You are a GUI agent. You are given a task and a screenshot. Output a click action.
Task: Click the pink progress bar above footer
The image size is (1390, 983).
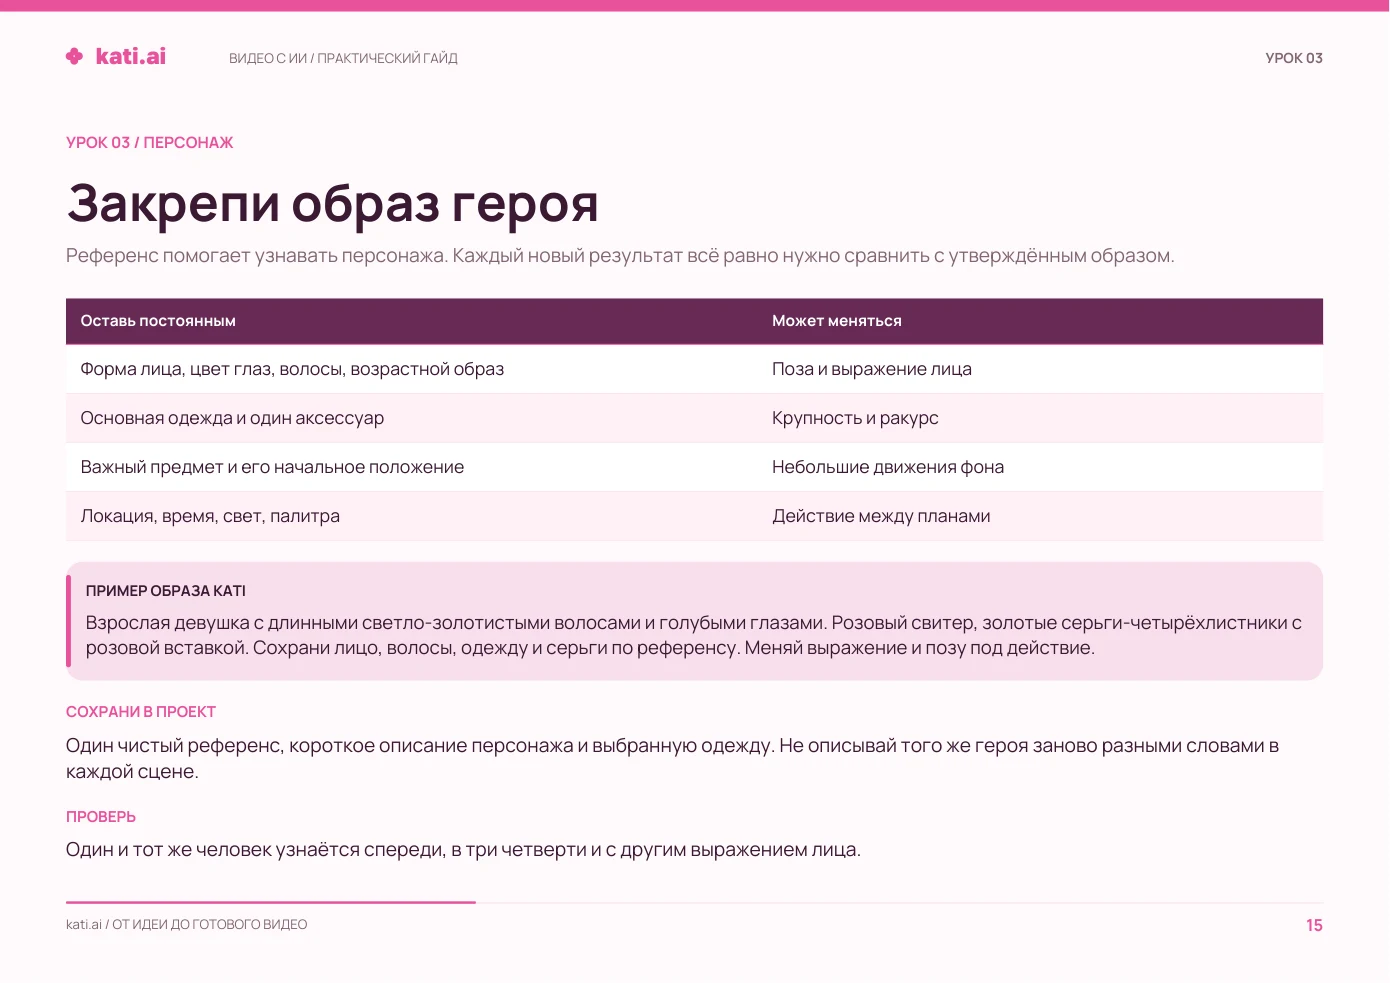coord(271,902)
